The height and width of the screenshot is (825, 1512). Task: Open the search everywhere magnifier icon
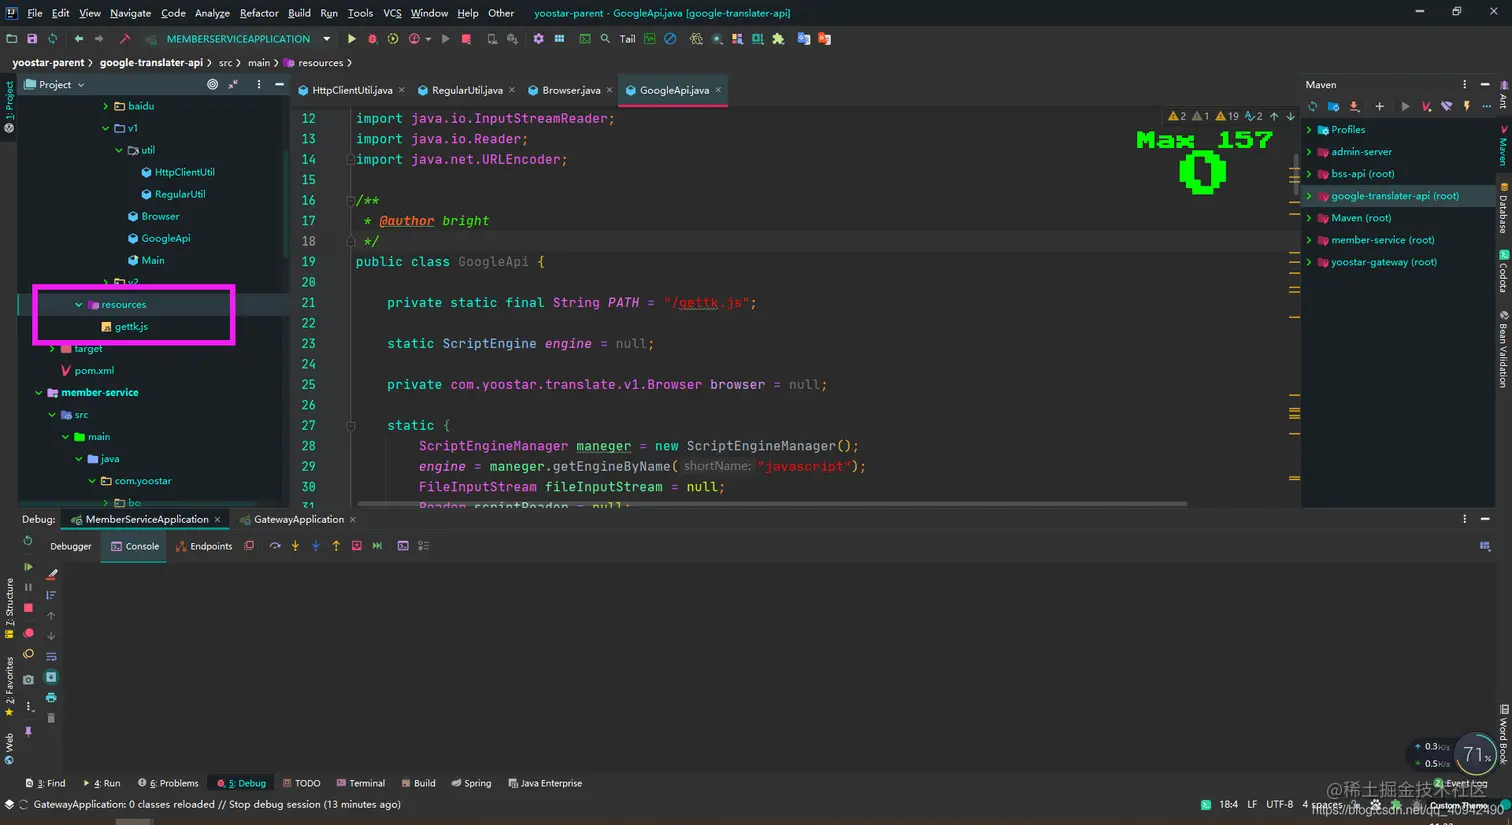605,39
